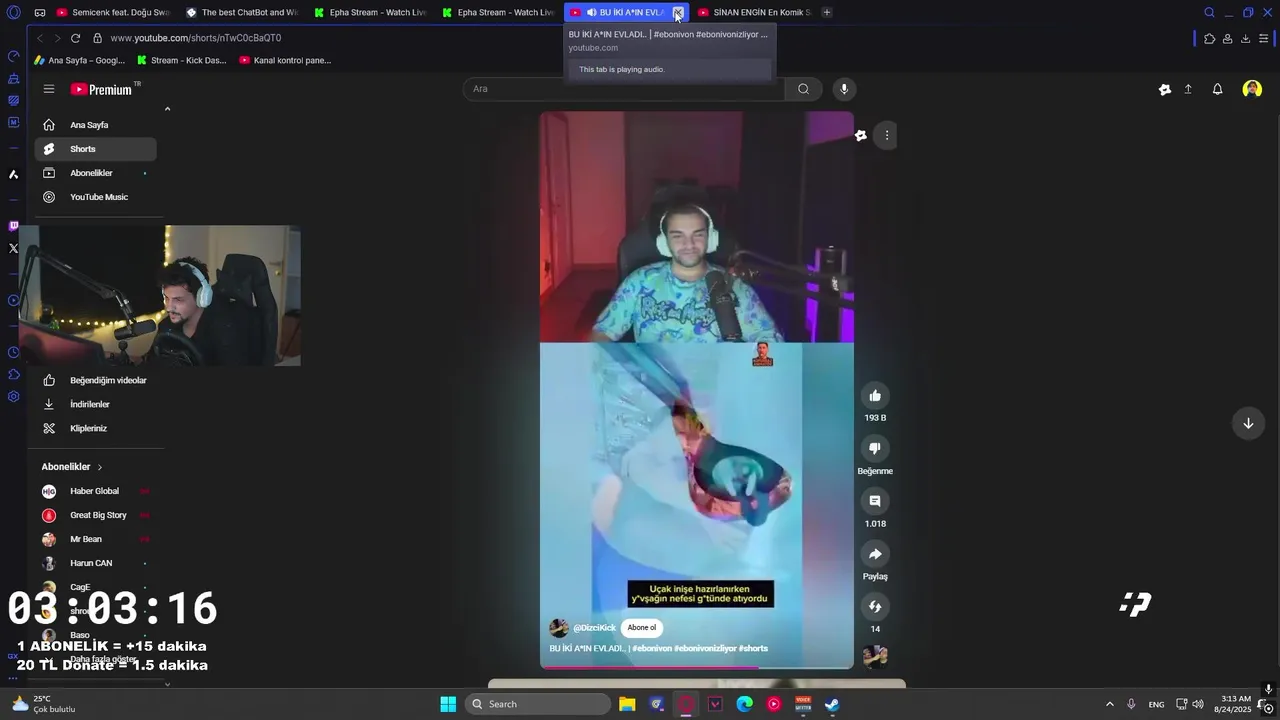Viewport: 1280px width, 720px height.
Task: Open browser tab search magnifier
Action: [x=1209, y=12]
